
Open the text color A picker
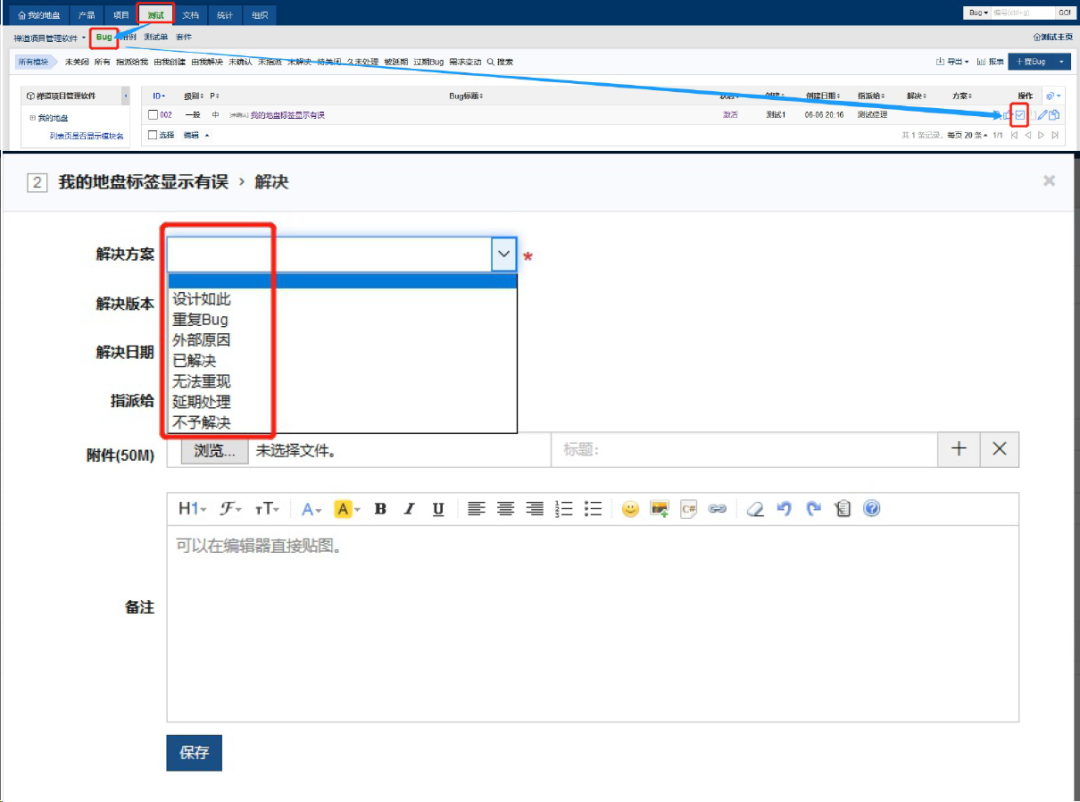point(311,509)
